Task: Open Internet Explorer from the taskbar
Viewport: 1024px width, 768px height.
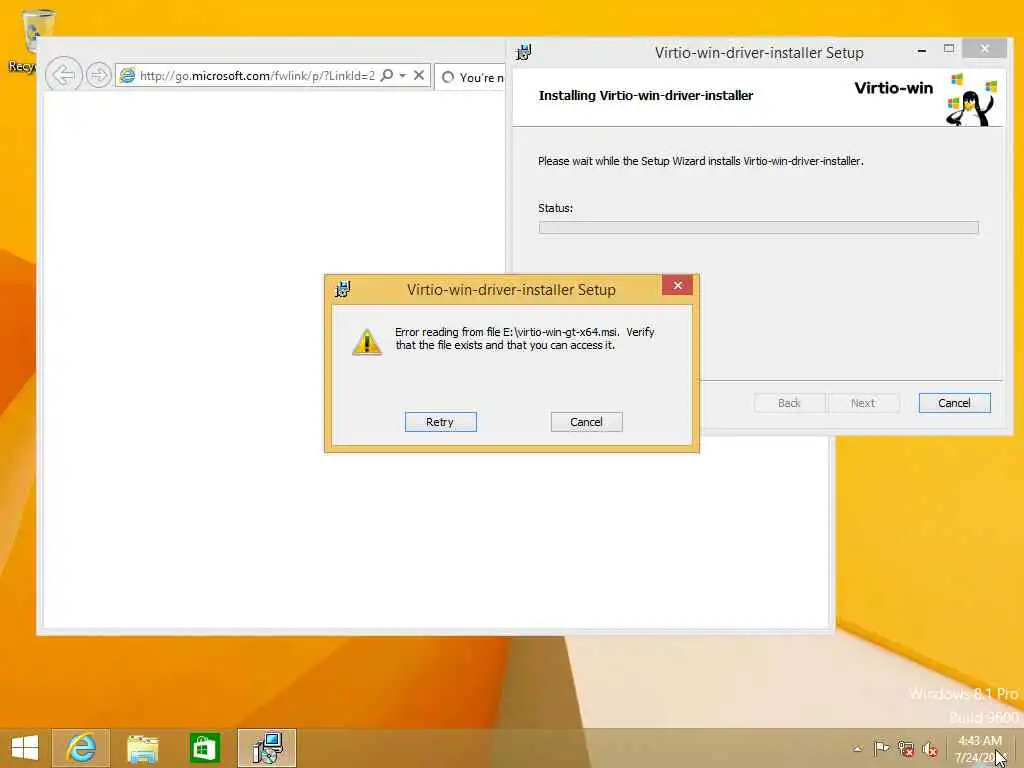Action: pos(81,748)
